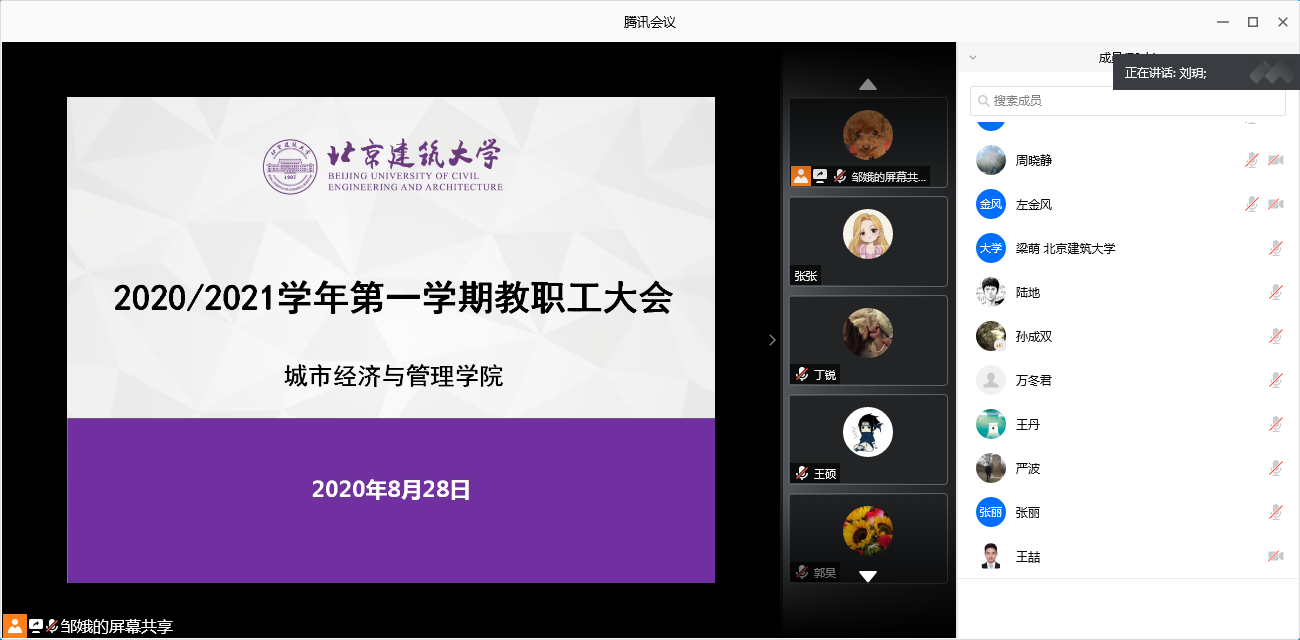This screenshot has width=1300, height=640.
Task: Toggle the microphone for 万冬君
Action: (x=1275, y=380)
